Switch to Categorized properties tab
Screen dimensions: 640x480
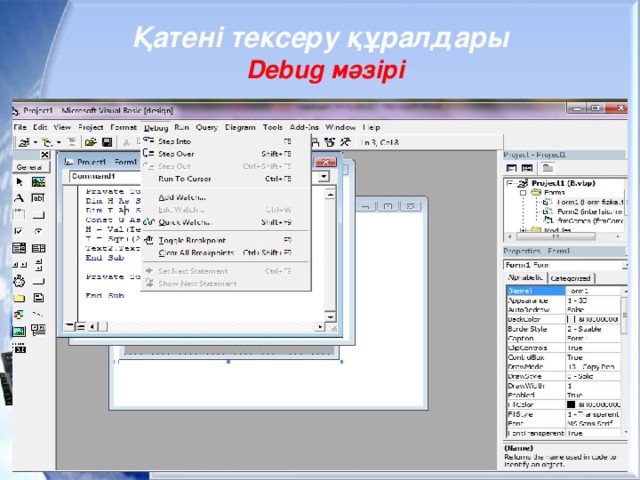click(571, 278)
